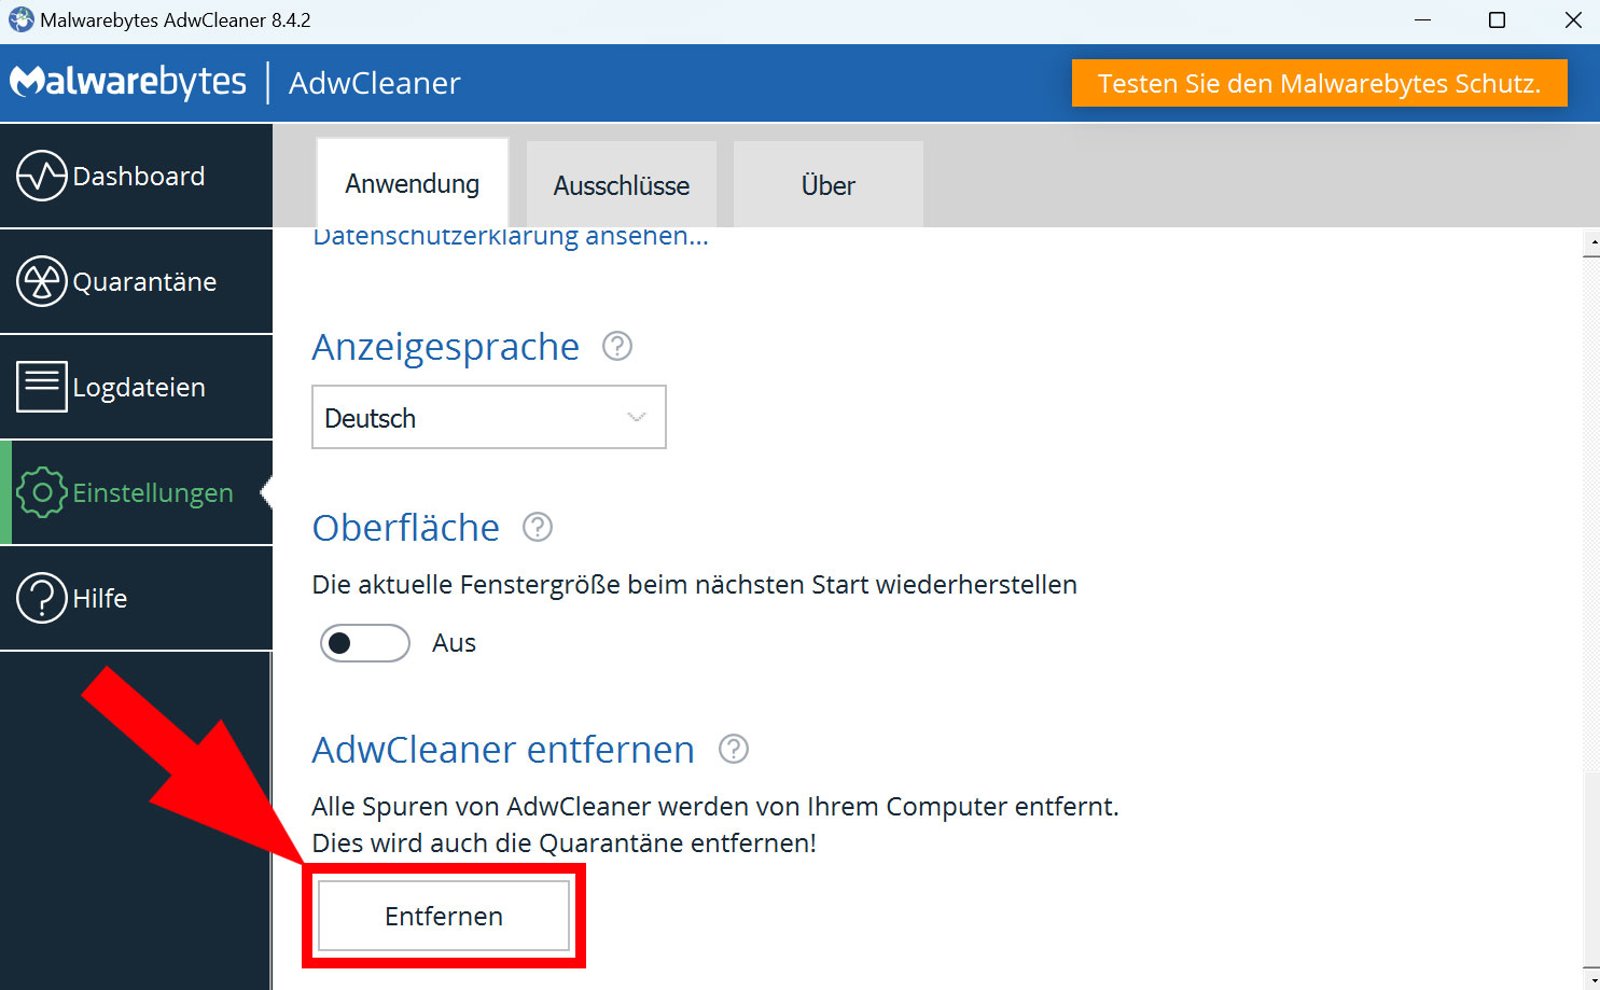Expand the Deutsch language selector

tap(488, 417)
